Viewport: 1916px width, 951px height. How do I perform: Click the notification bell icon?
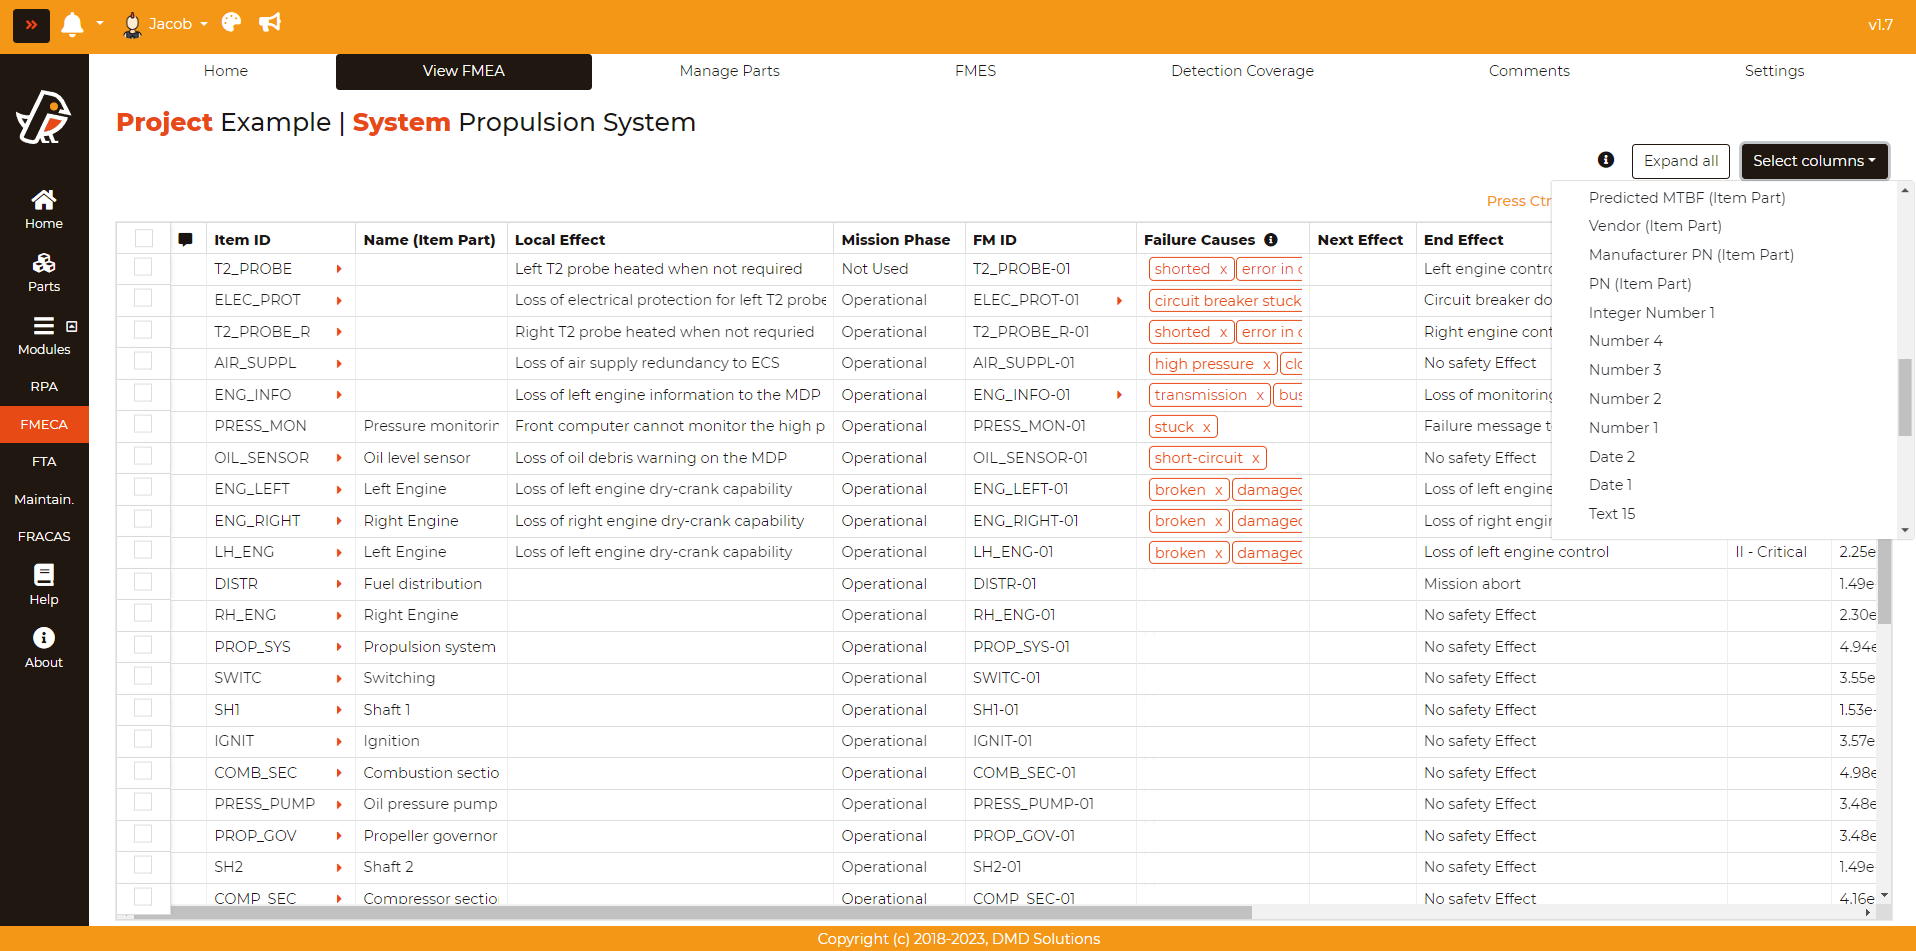(72, 24)
